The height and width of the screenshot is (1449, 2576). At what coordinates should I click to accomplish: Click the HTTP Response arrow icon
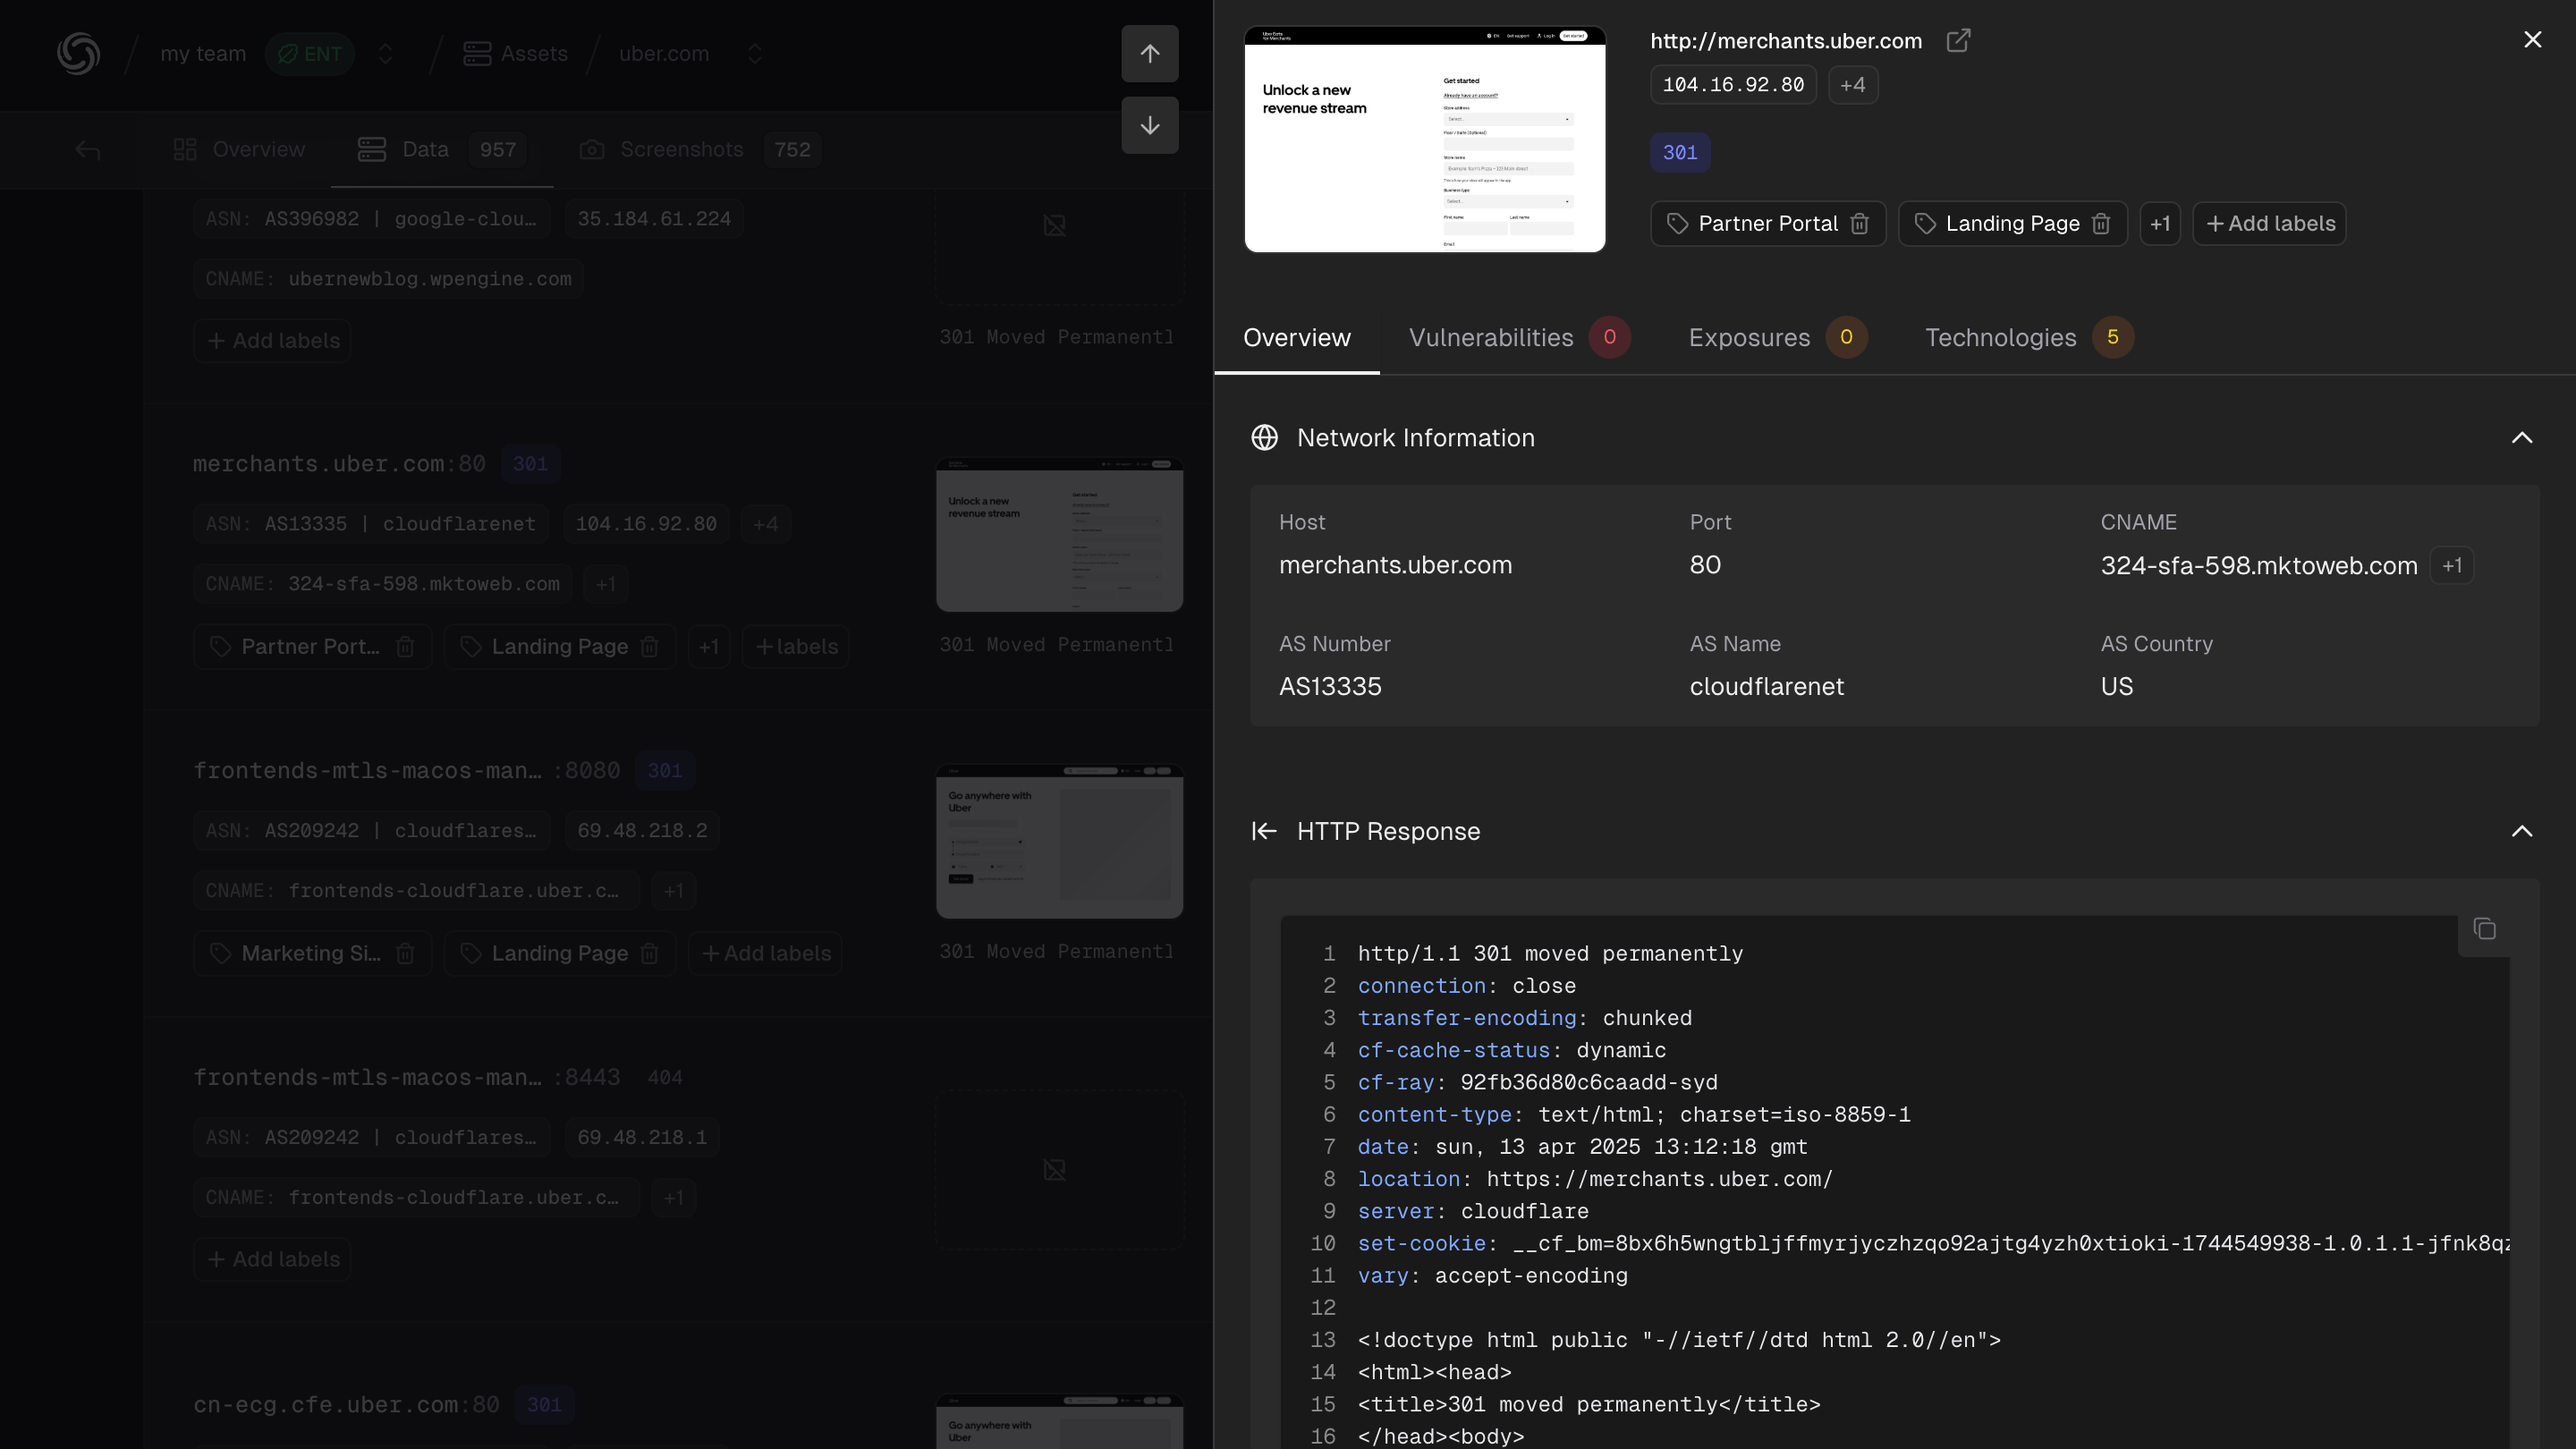pos(1264,831)
